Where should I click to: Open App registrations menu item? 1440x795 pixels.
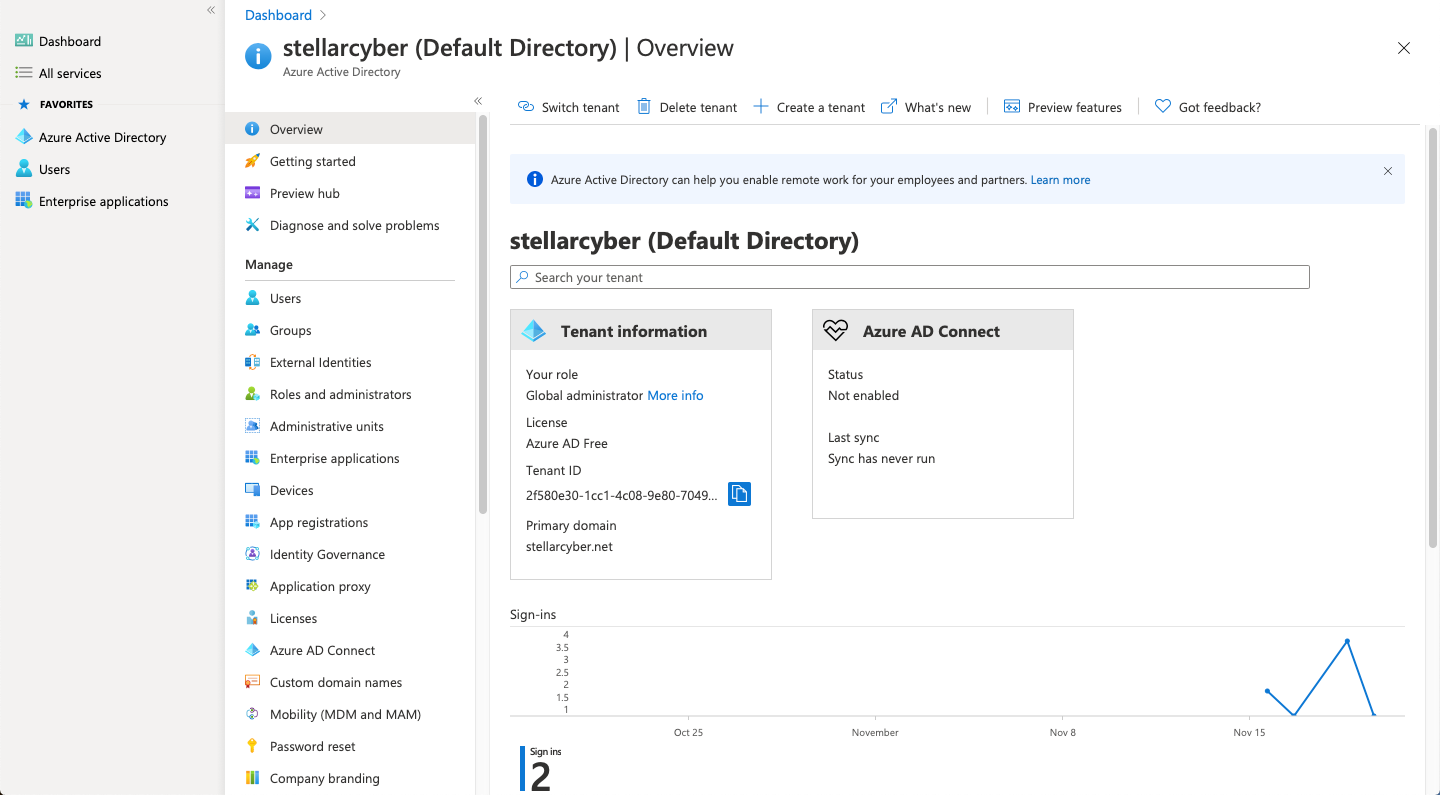point(318,522)
